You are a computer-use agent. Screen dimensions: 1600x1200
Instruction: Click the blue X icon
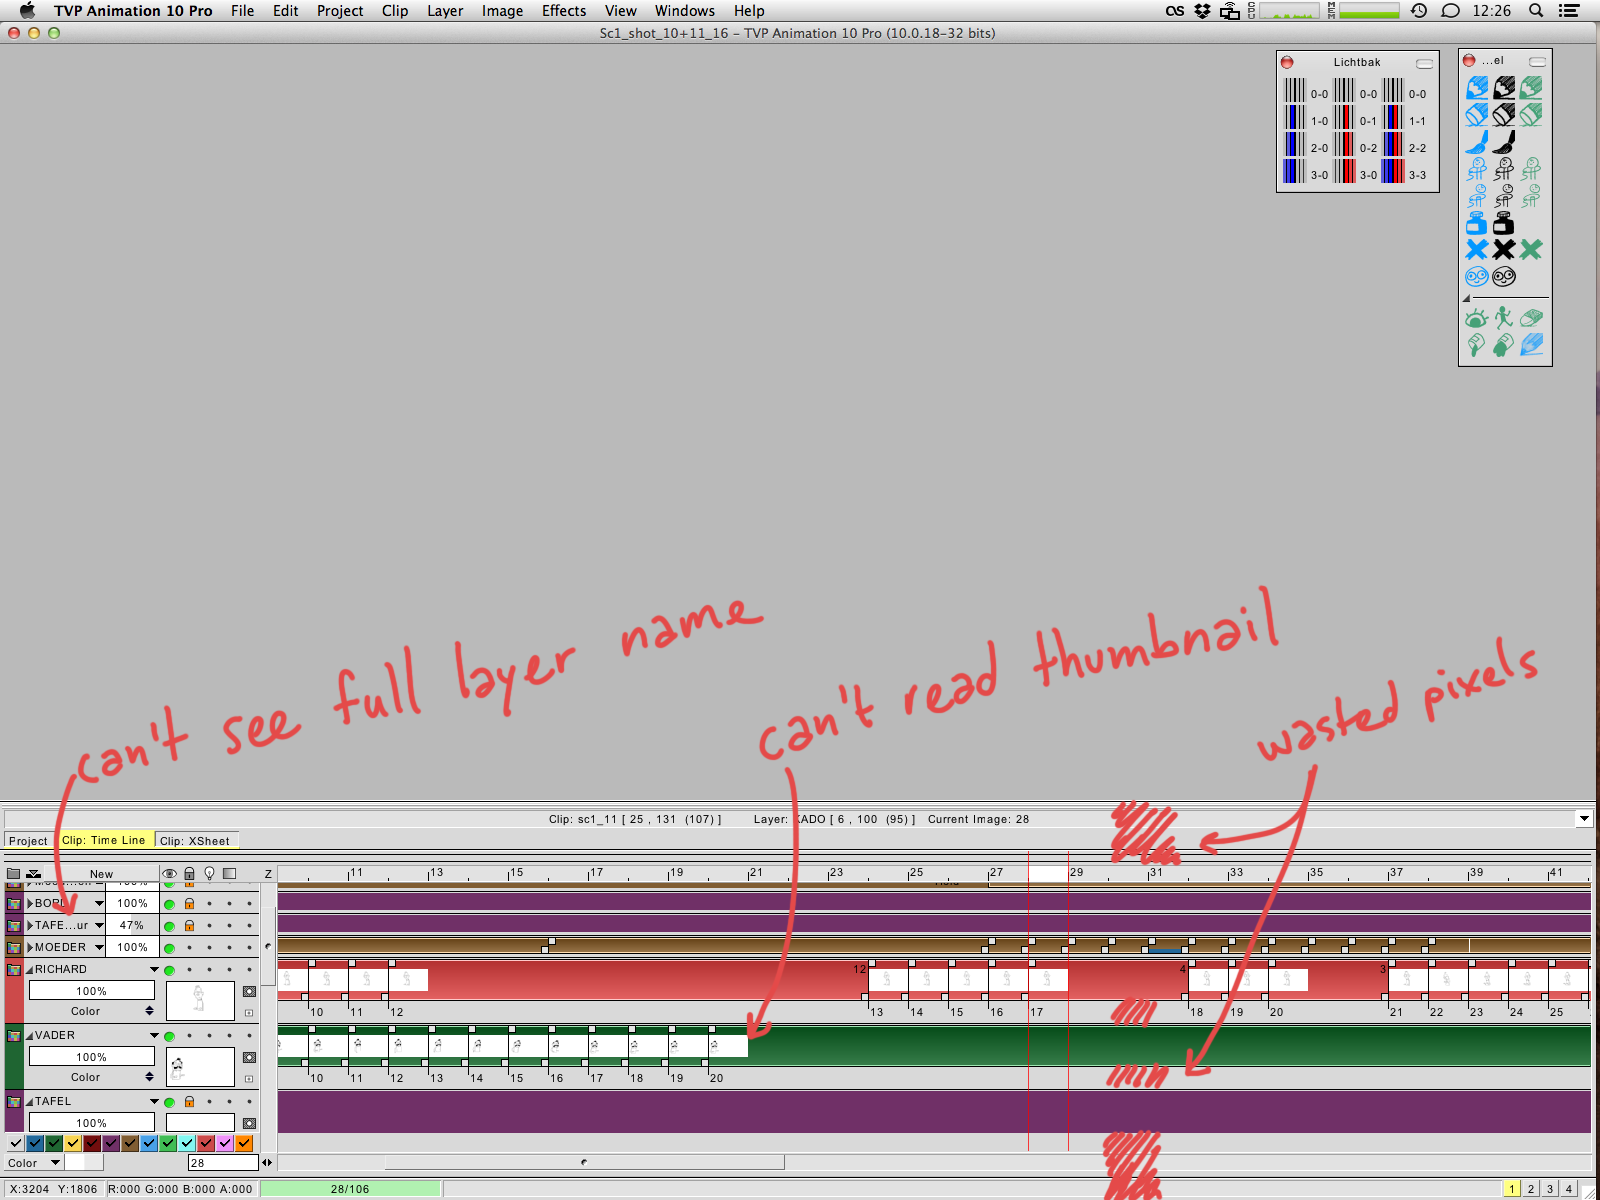[x=1477, y=249]
